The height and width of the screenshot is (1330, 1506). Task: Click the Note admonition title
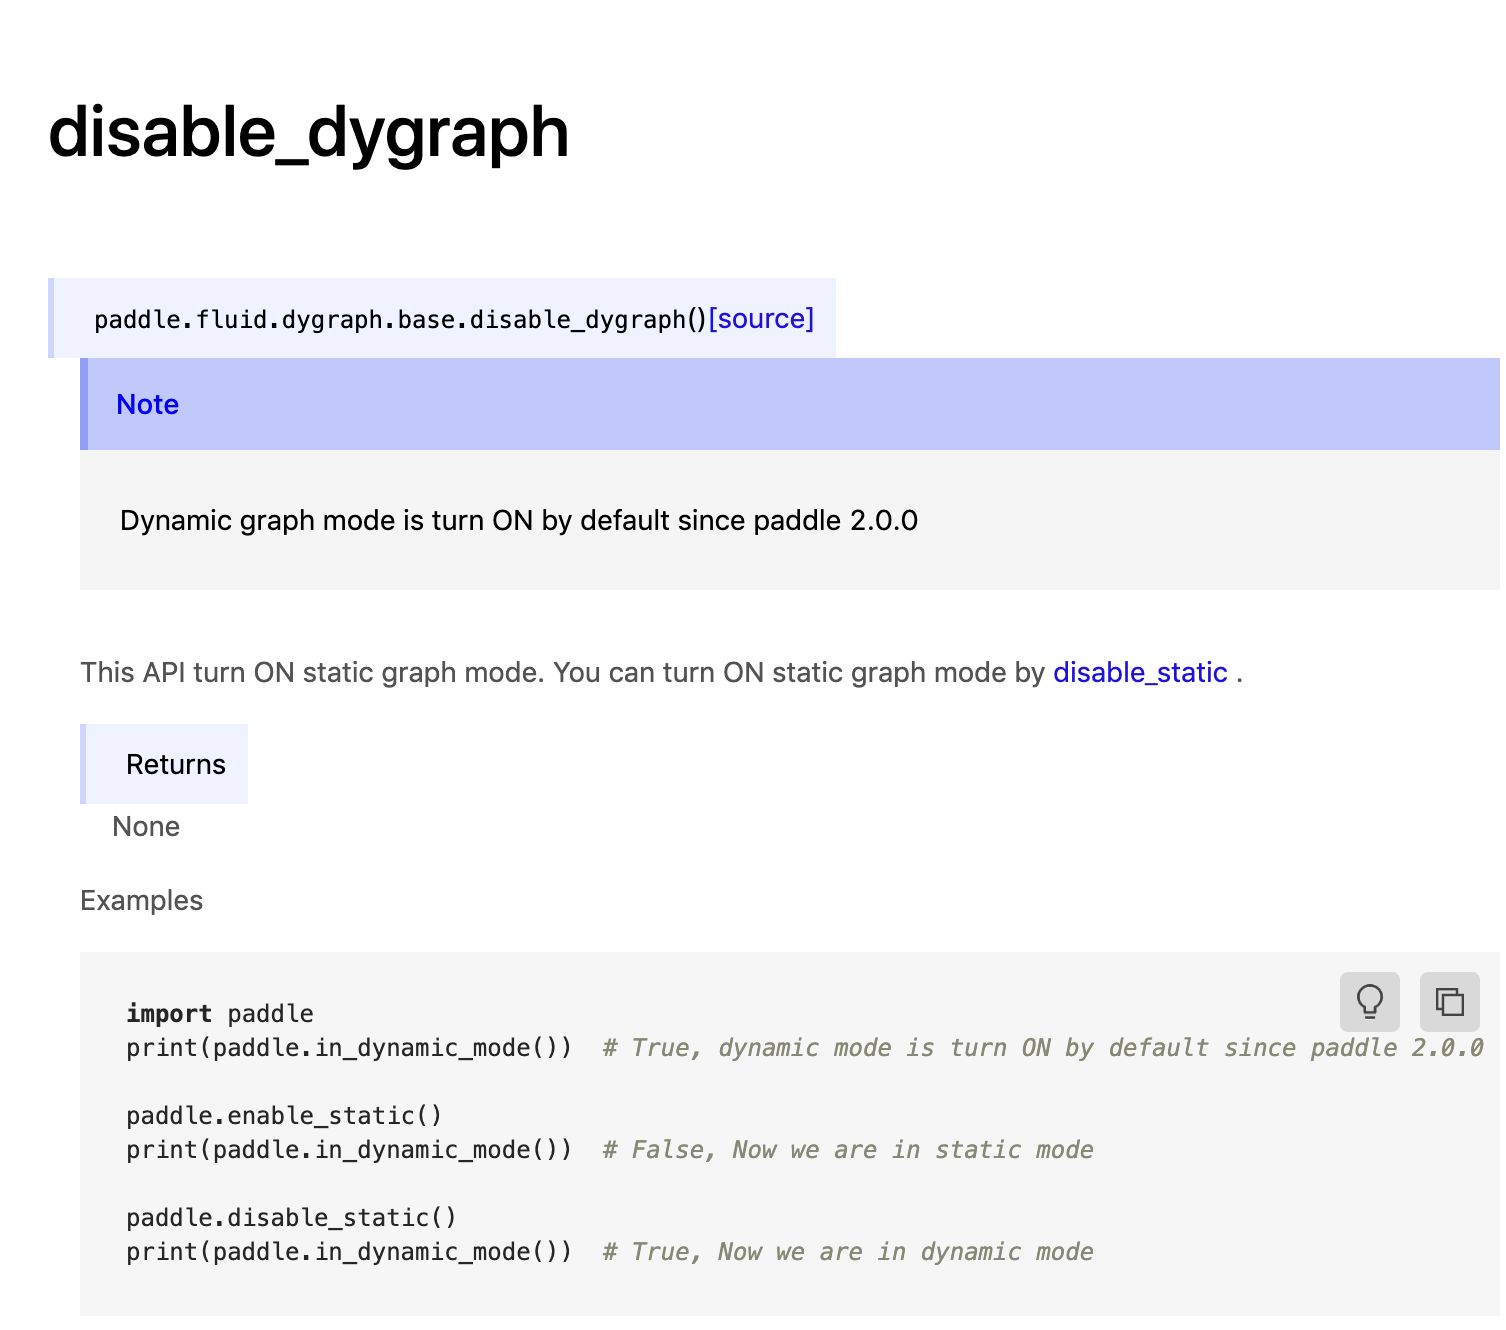148,404
